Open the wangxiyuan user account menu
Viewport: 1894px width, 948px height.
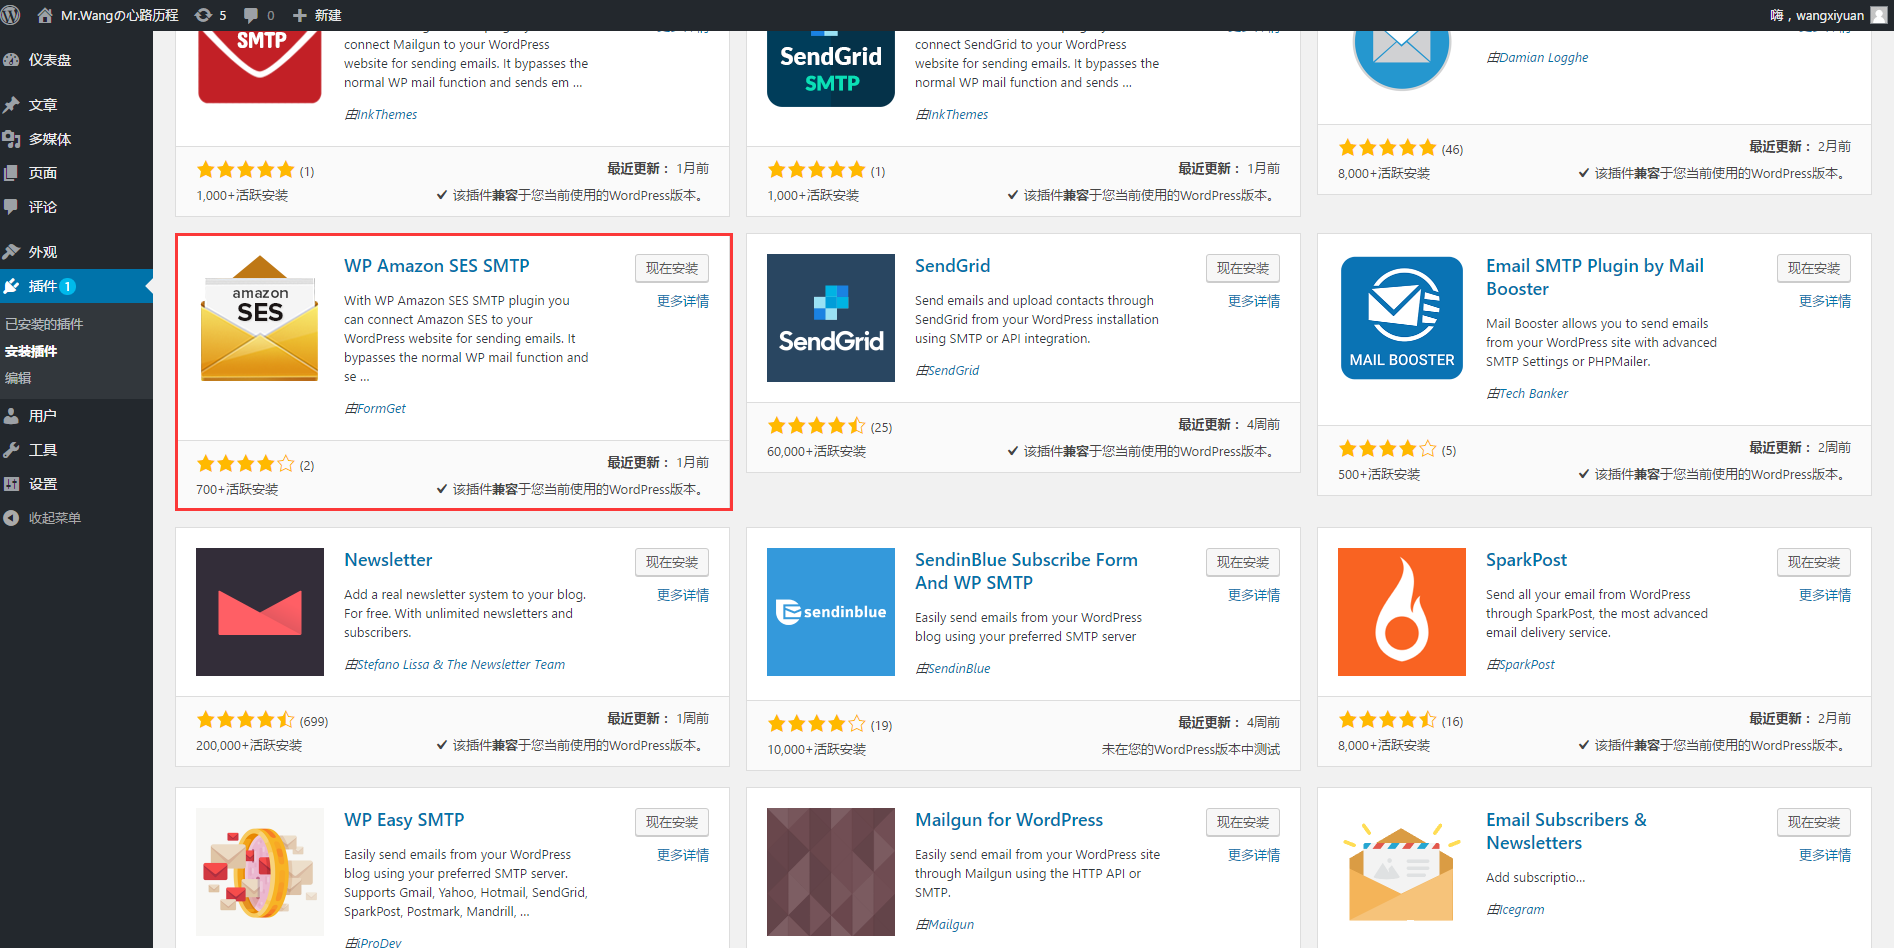tap(1828, 15)
